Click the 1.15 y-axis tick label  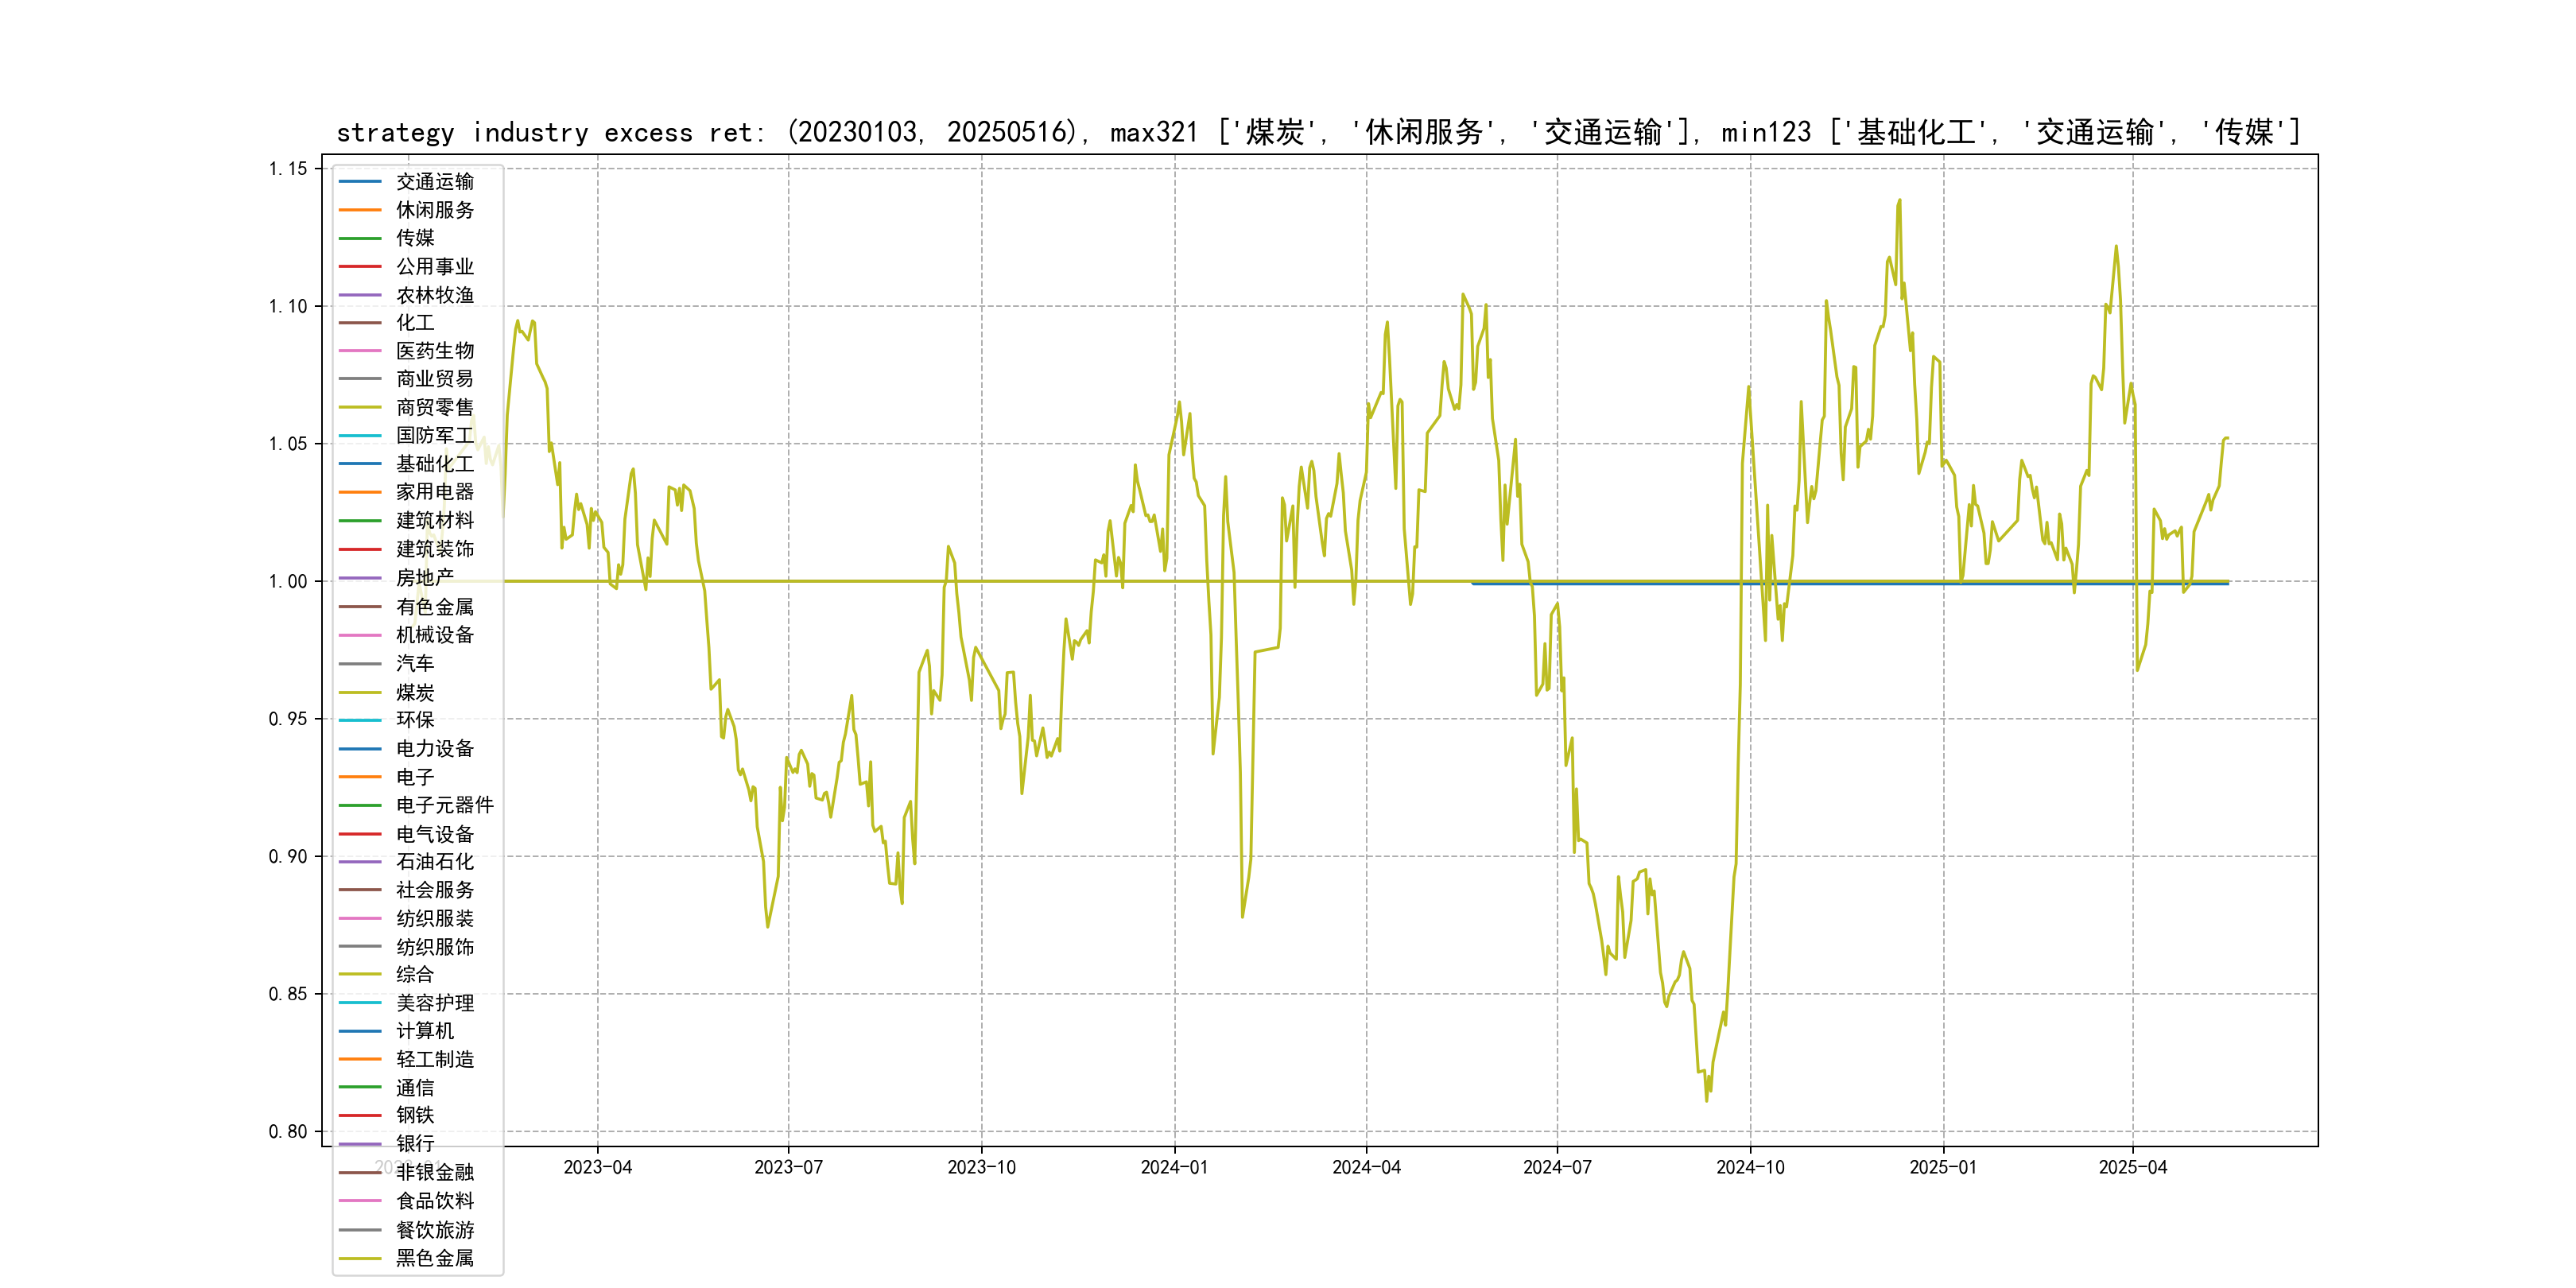coord(288,169)
